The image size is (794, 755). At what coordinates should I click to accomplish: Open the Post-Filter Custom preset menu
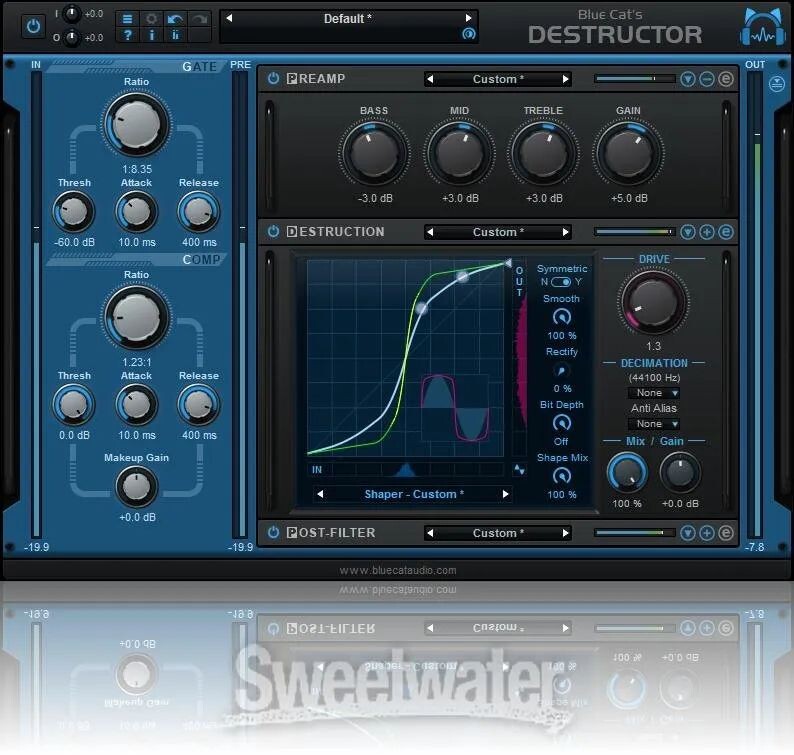point(498,533)
